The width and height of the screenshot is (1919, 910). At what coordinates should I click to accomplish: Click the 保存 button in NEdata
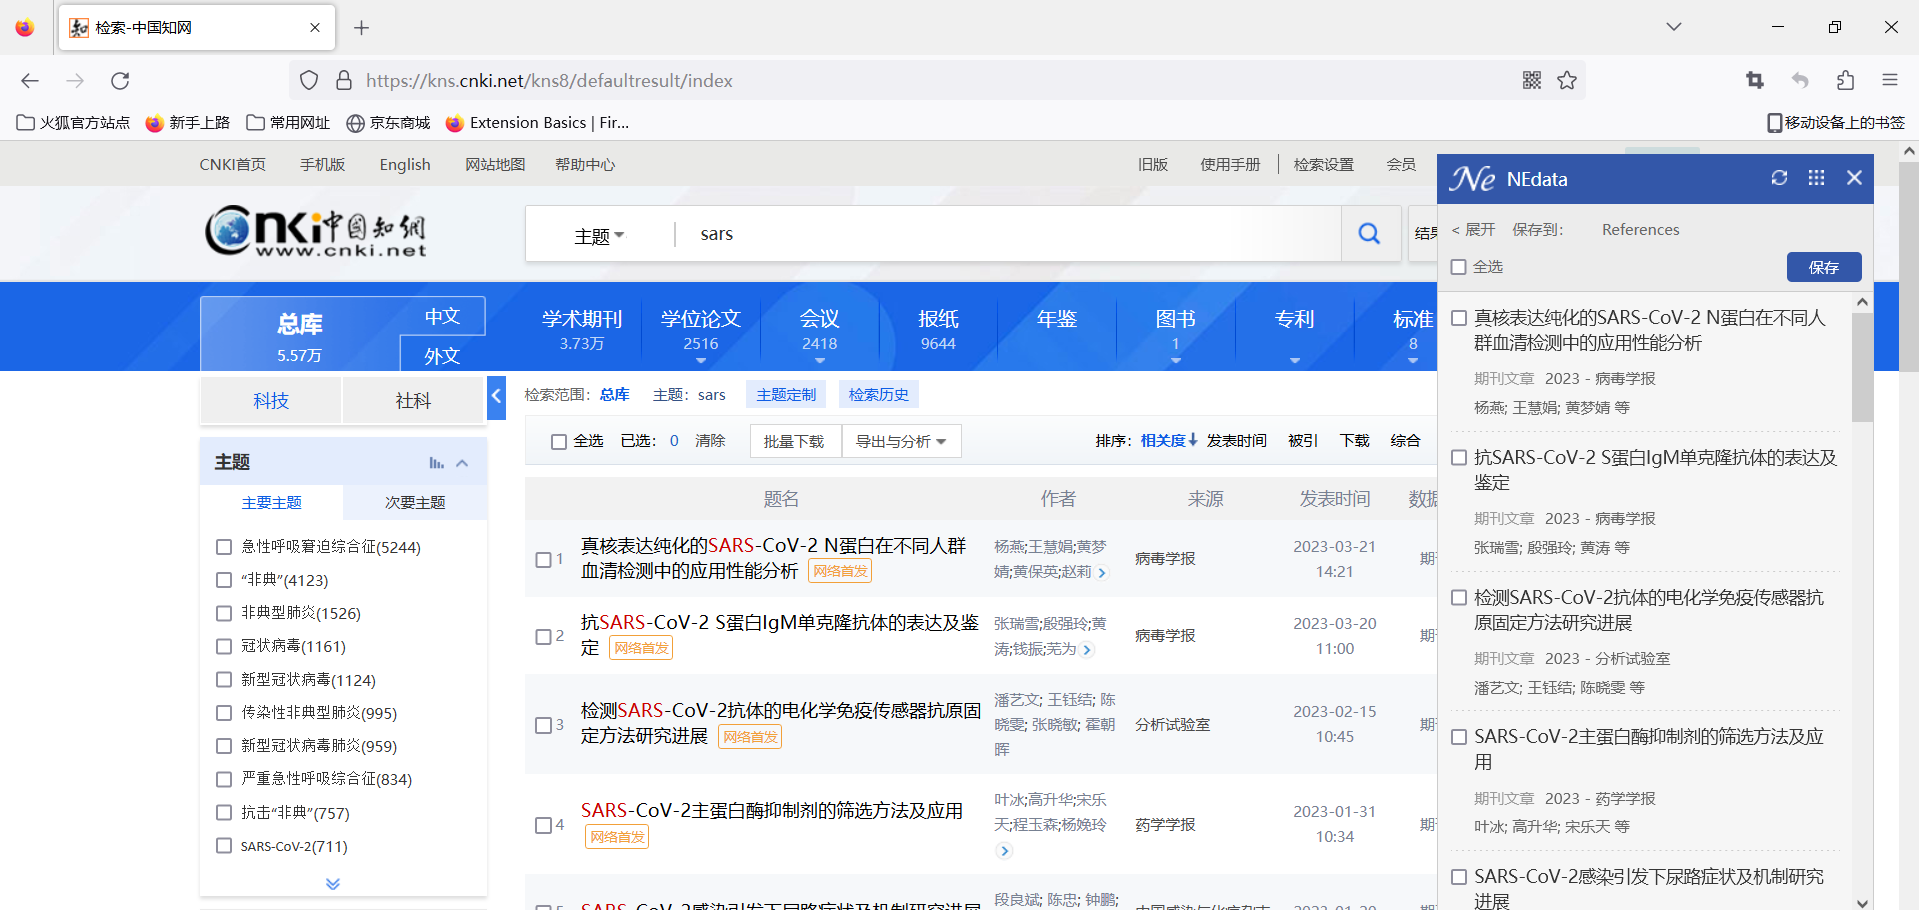coord(1824,267)
